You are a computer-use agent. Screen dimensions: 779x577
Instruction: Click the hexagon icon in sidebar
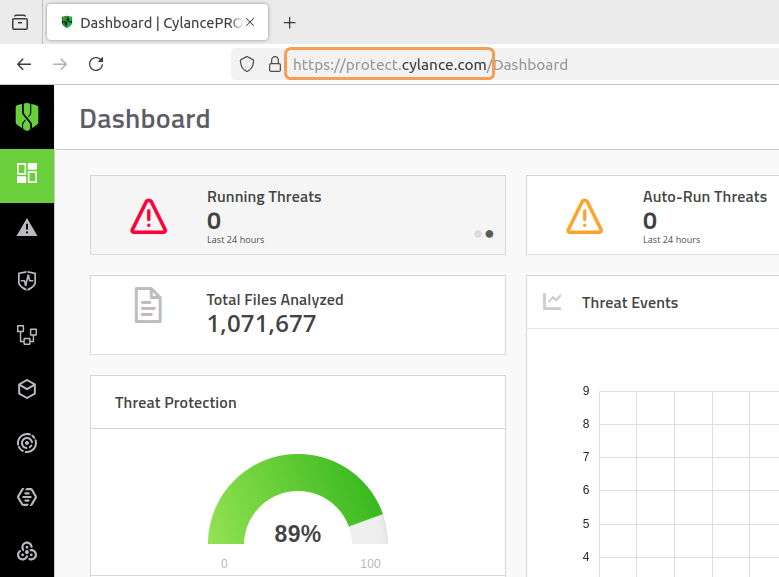click(x=27, y=497)
